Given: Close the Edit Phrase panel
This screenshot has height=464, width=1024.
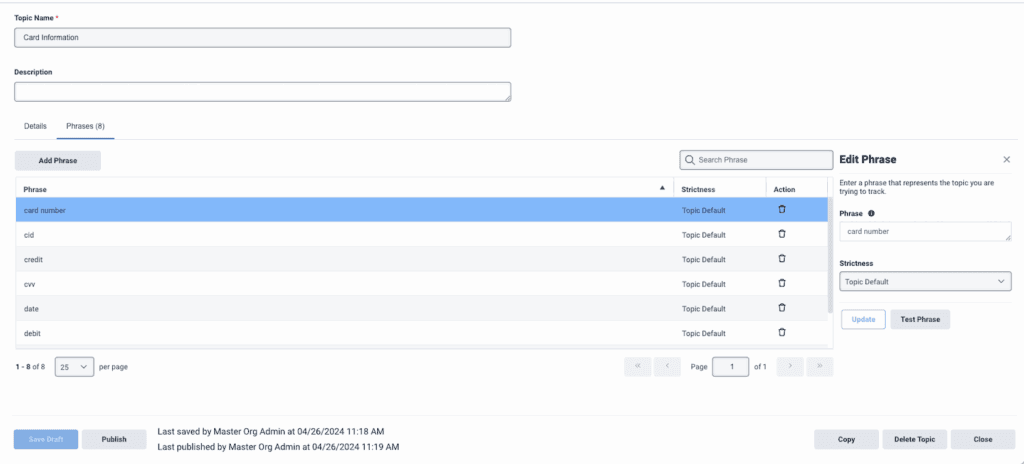Looking at the screenshot, I should [x=1006, y=159].
